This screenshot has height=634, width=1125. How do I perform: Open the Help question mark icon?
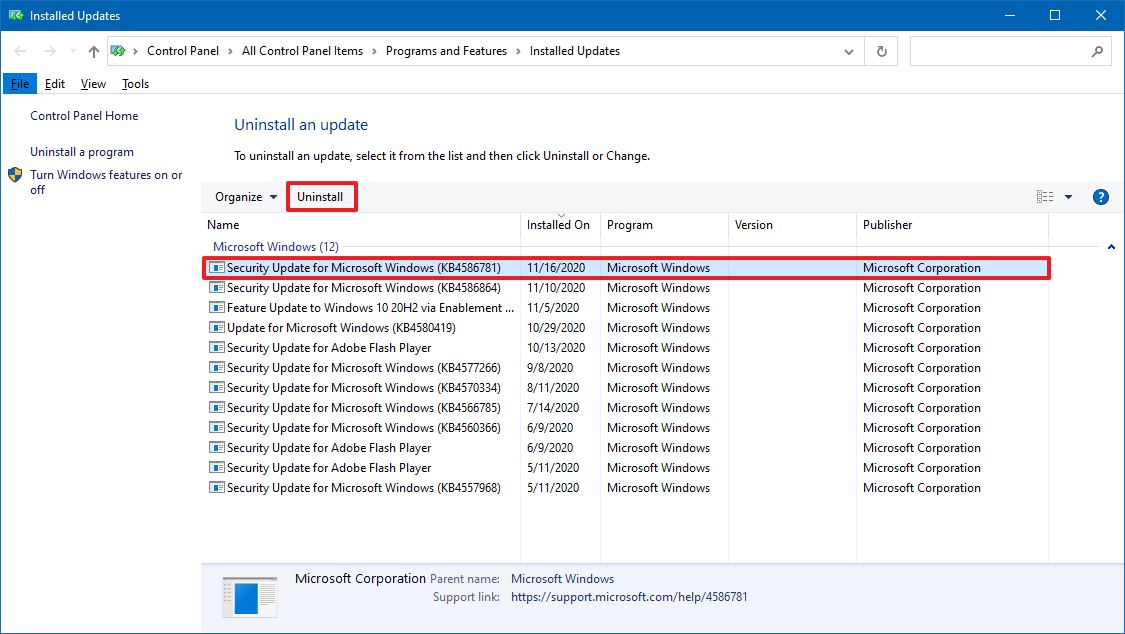coord(1101,197)
